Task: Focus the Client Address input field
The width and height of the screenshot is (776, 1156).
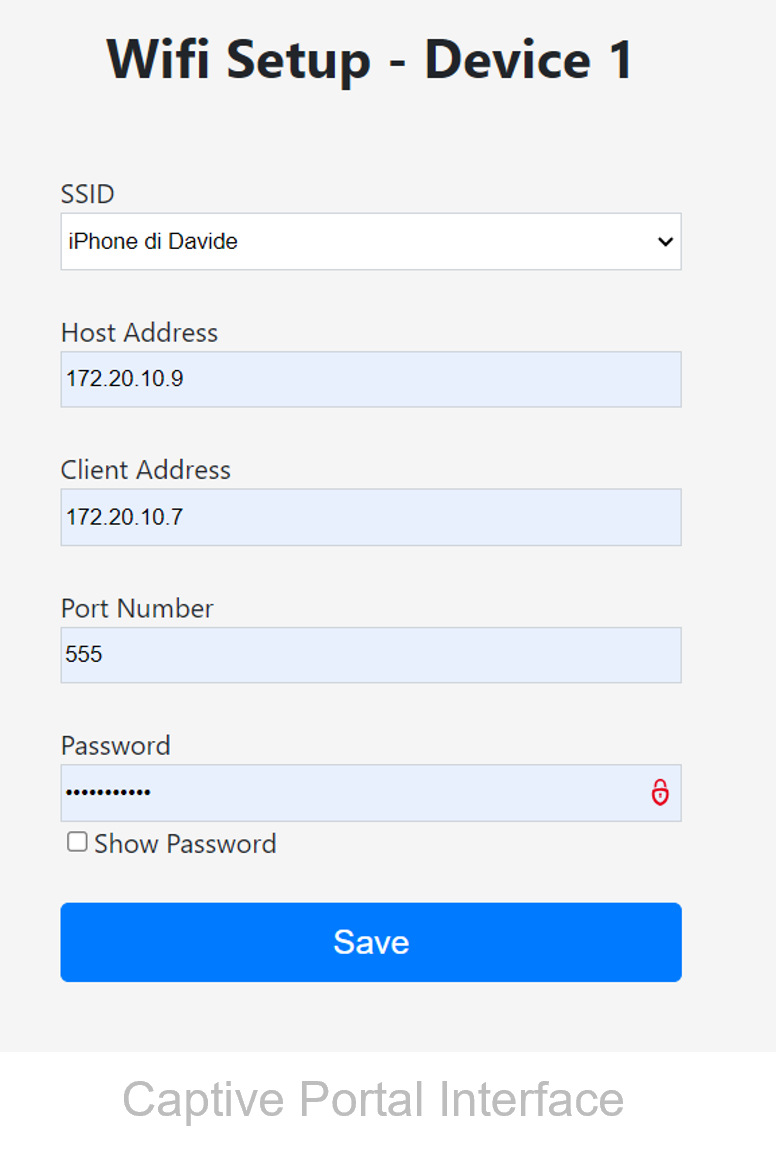Action: [x=370, y=517]
